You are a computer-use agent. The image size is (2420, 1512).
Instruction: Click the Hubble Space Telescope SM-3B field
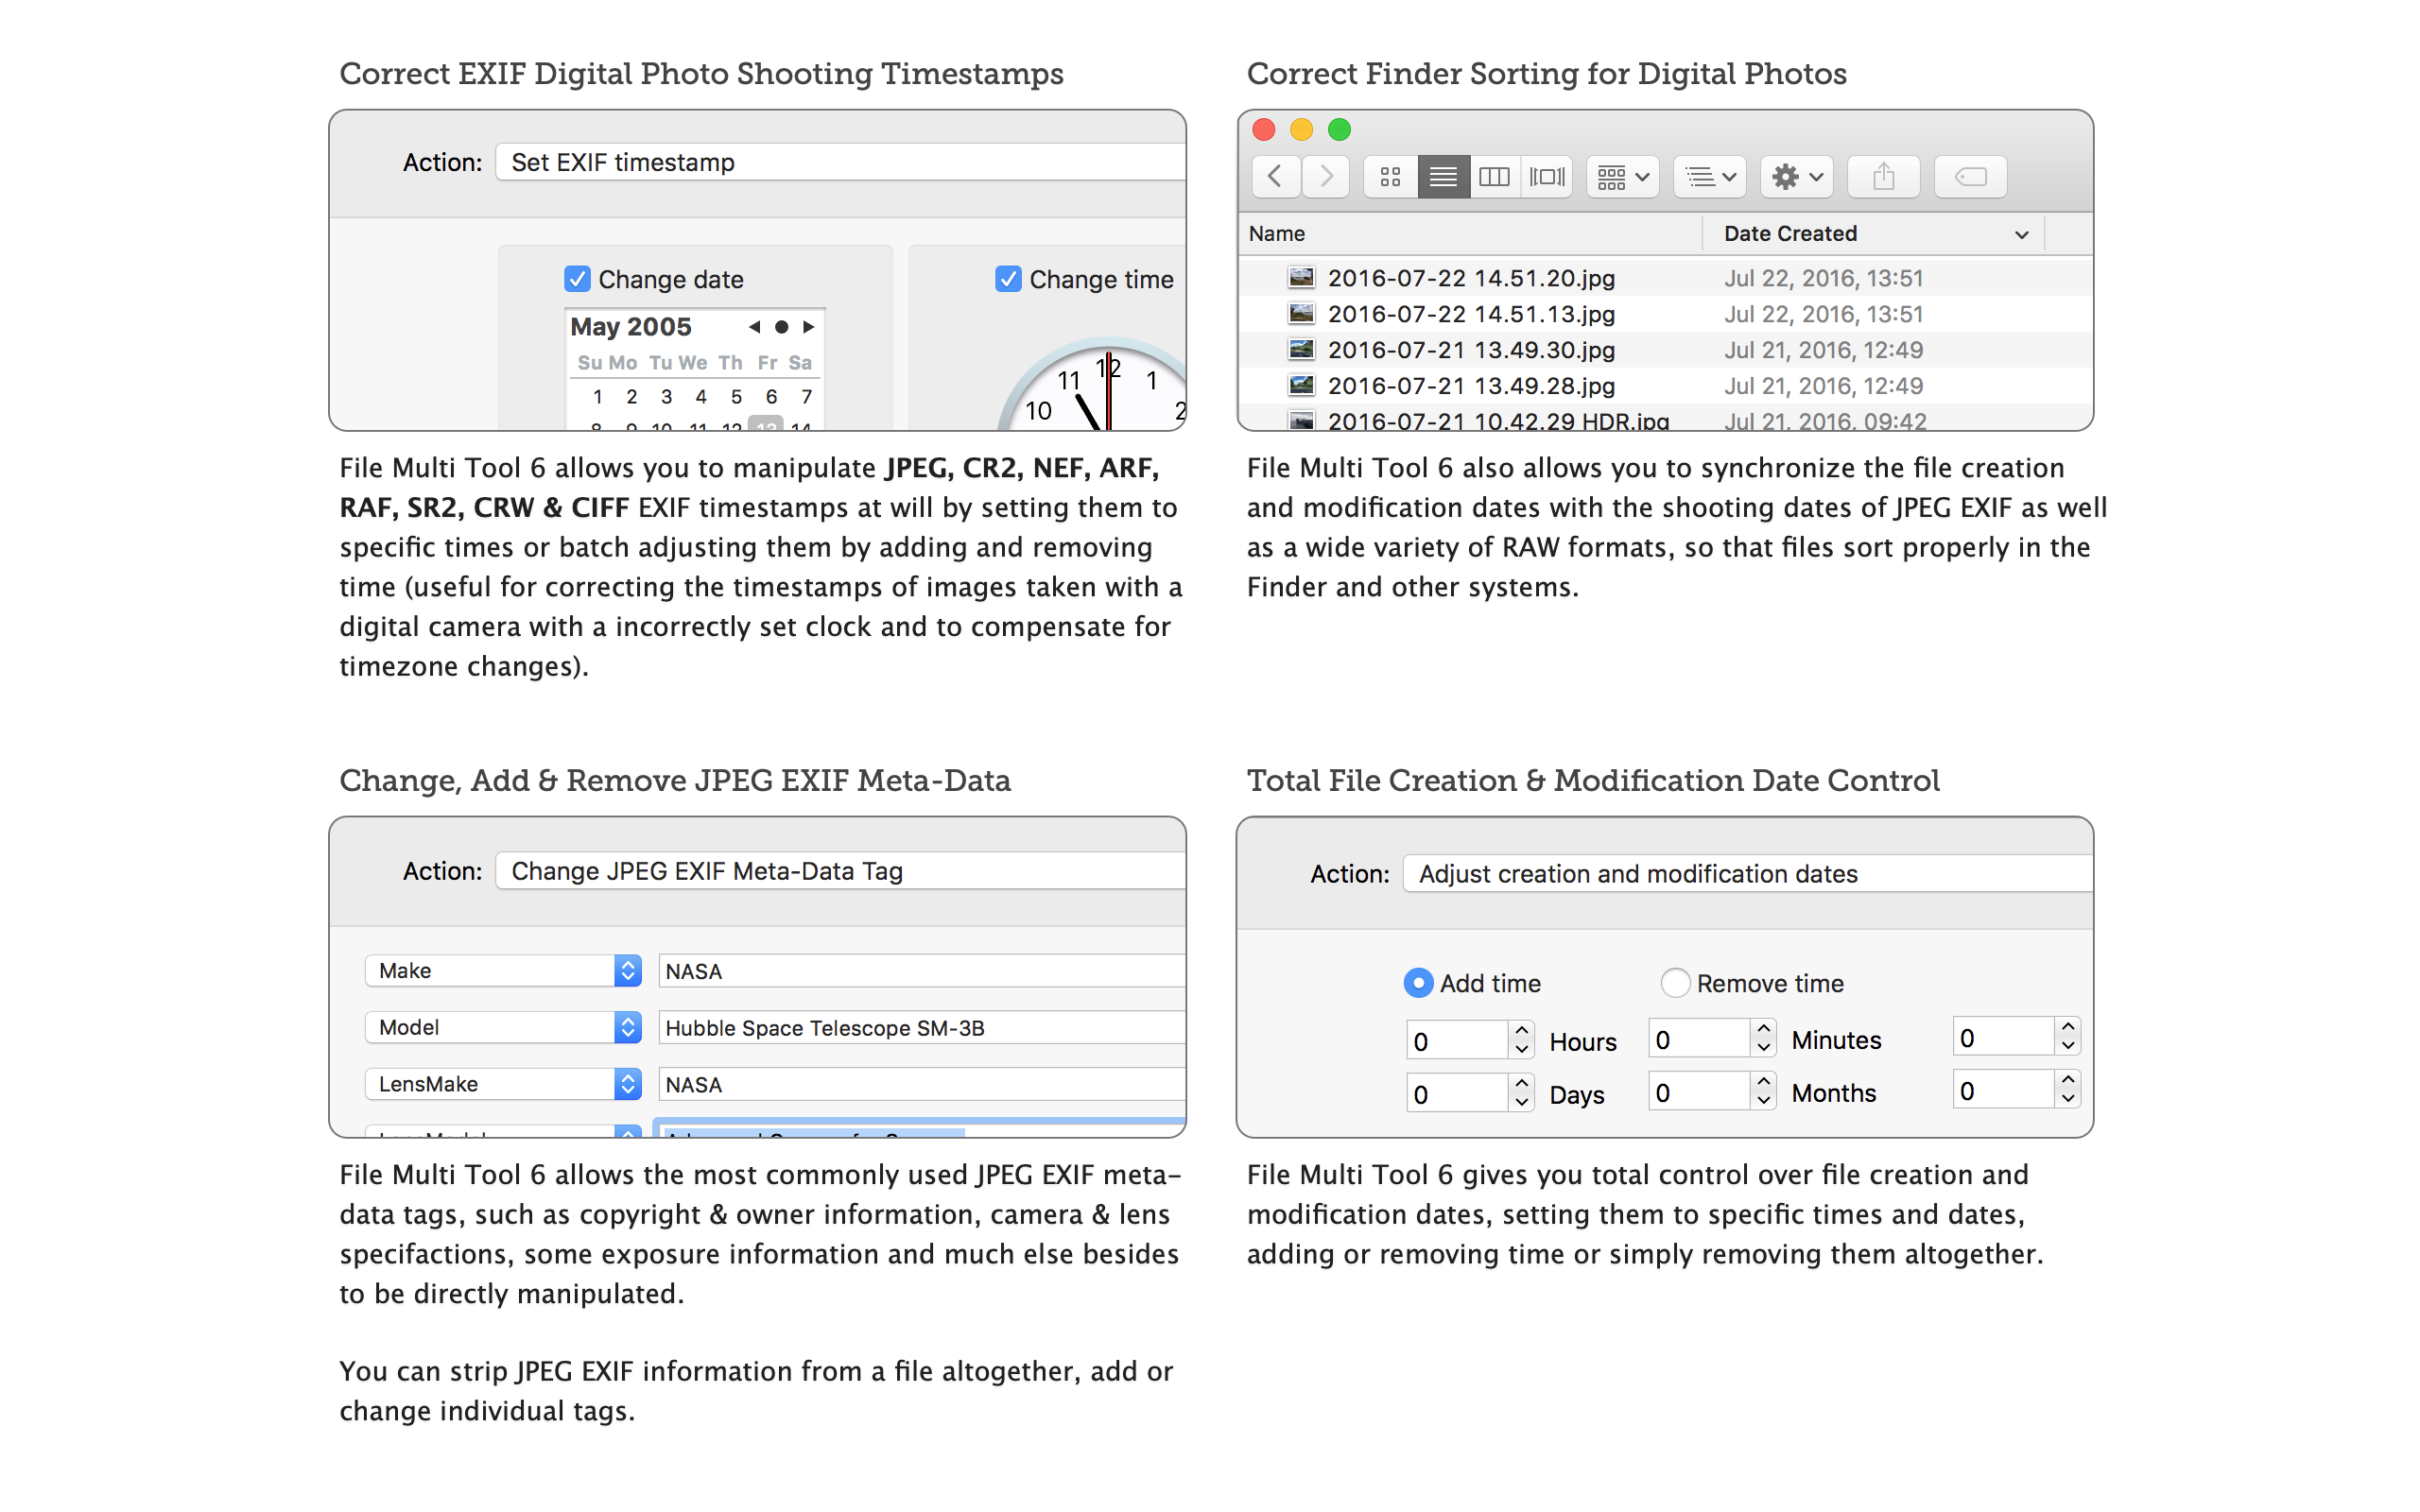point(921,1028)
